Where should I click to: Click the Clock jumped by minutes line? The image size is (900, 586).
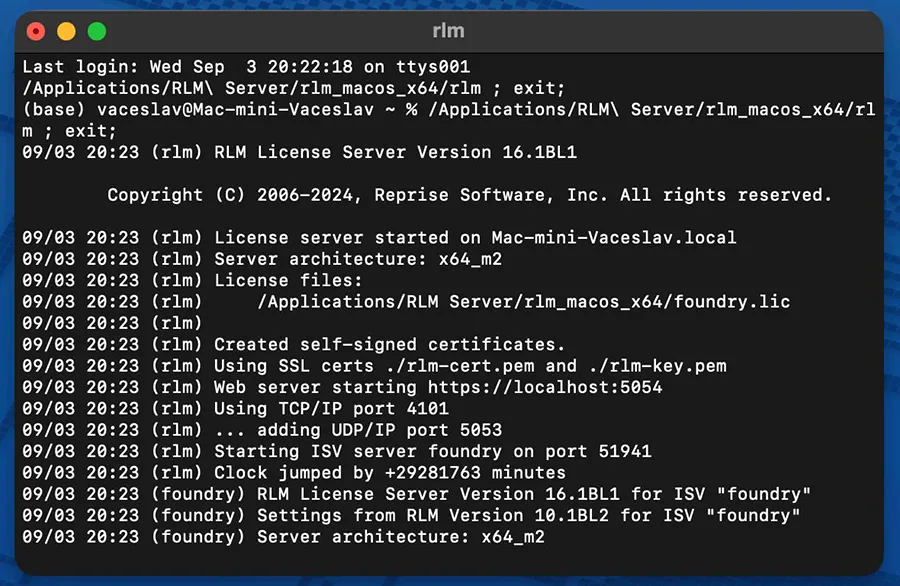294,472
